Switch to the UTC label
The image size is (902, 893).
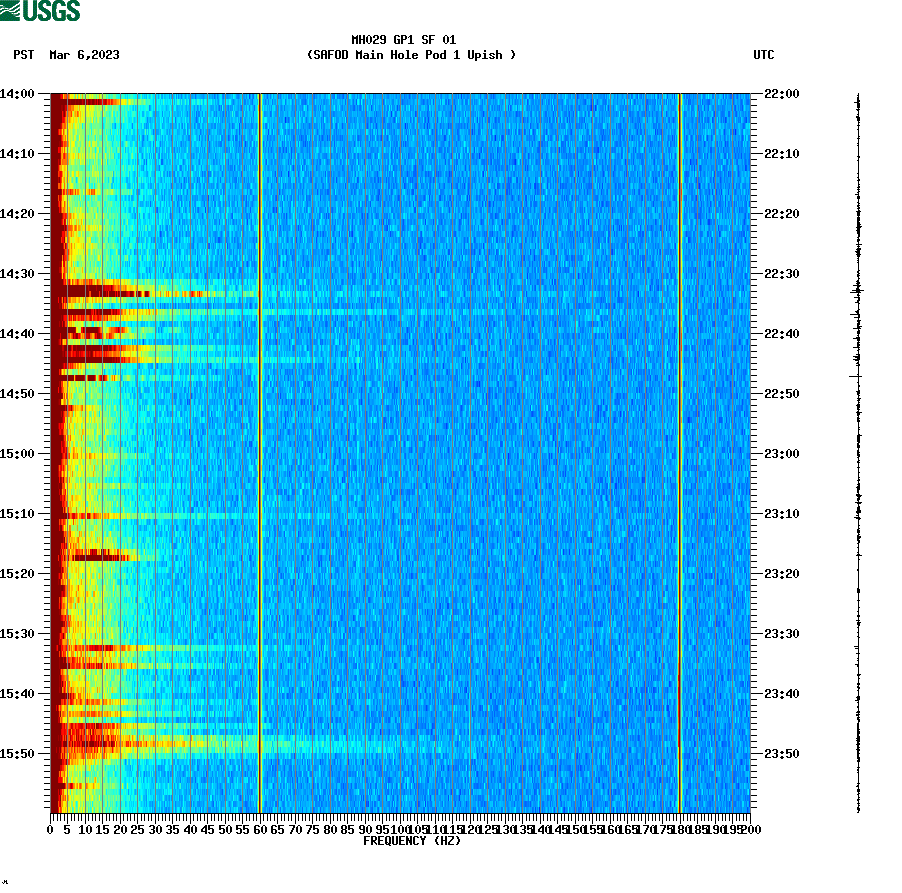click(x=766, y=56)
